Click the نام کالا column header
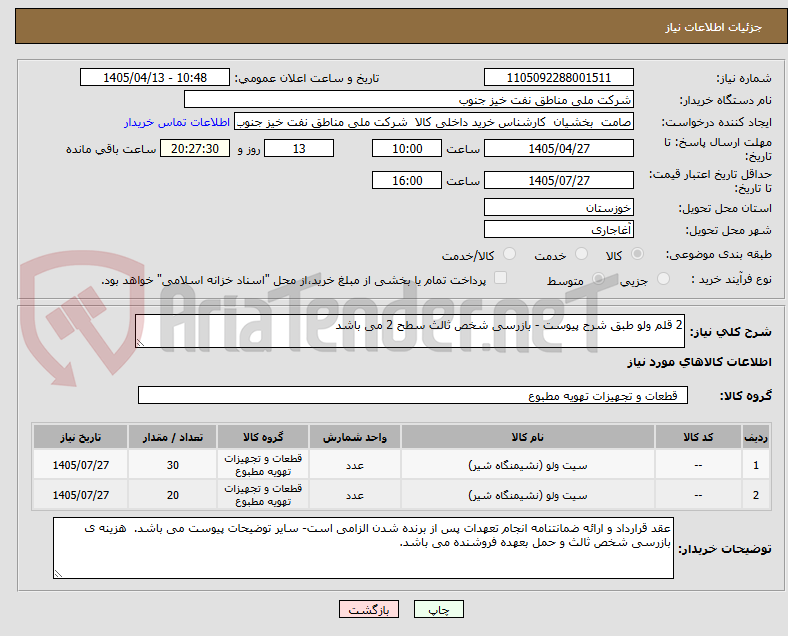Image resolution: width=788 pixels, height=636 pixels. 528,437
